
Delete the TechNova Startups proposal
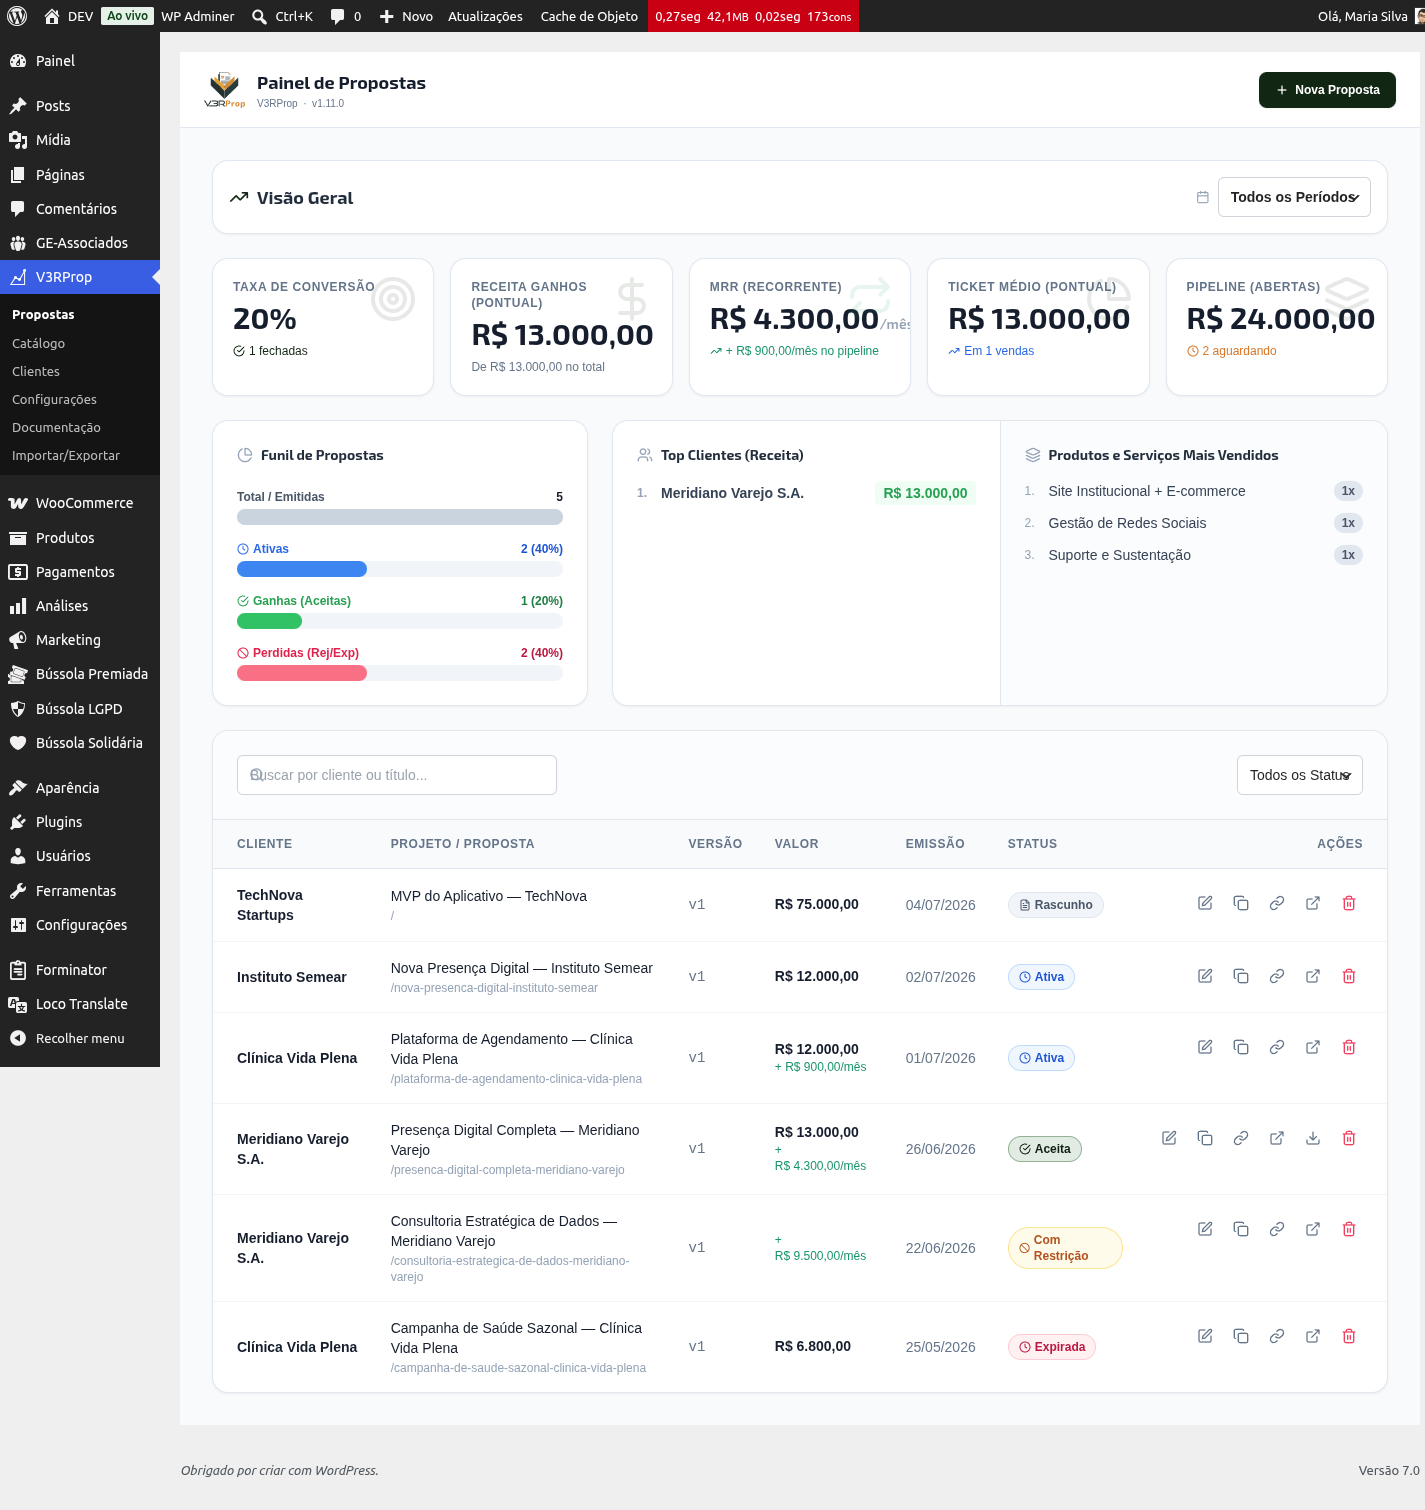tap(1349, 903)
